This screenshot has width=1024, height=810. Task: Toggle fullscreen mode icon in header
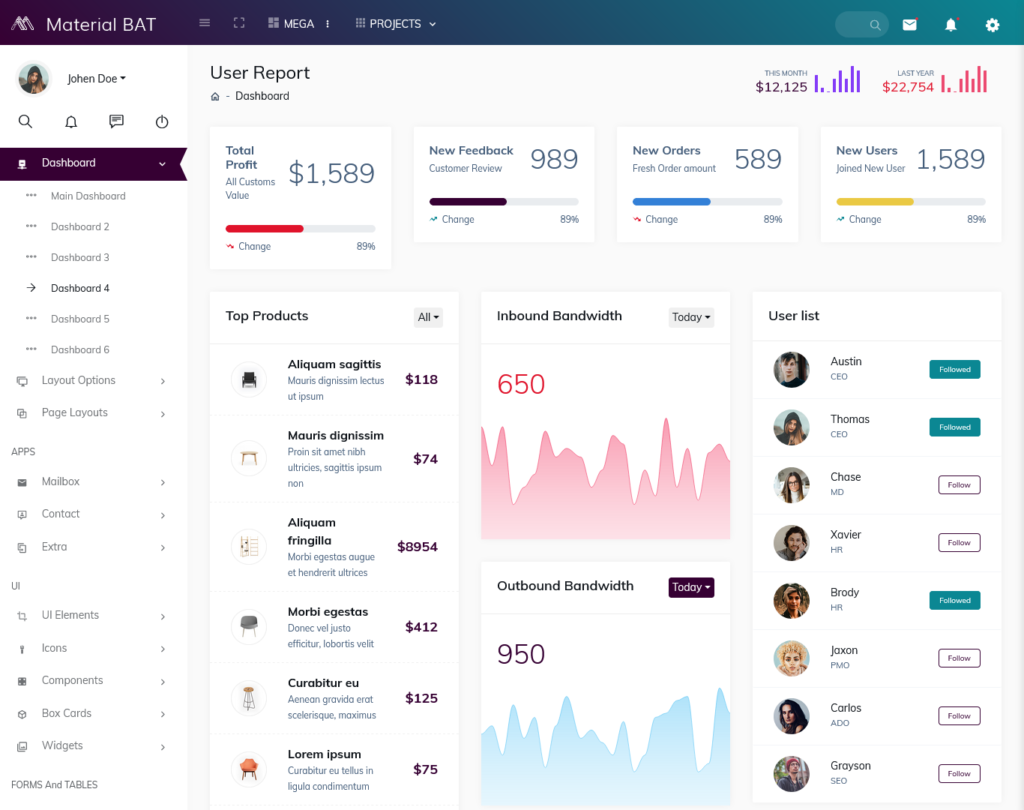click(239, 23)
